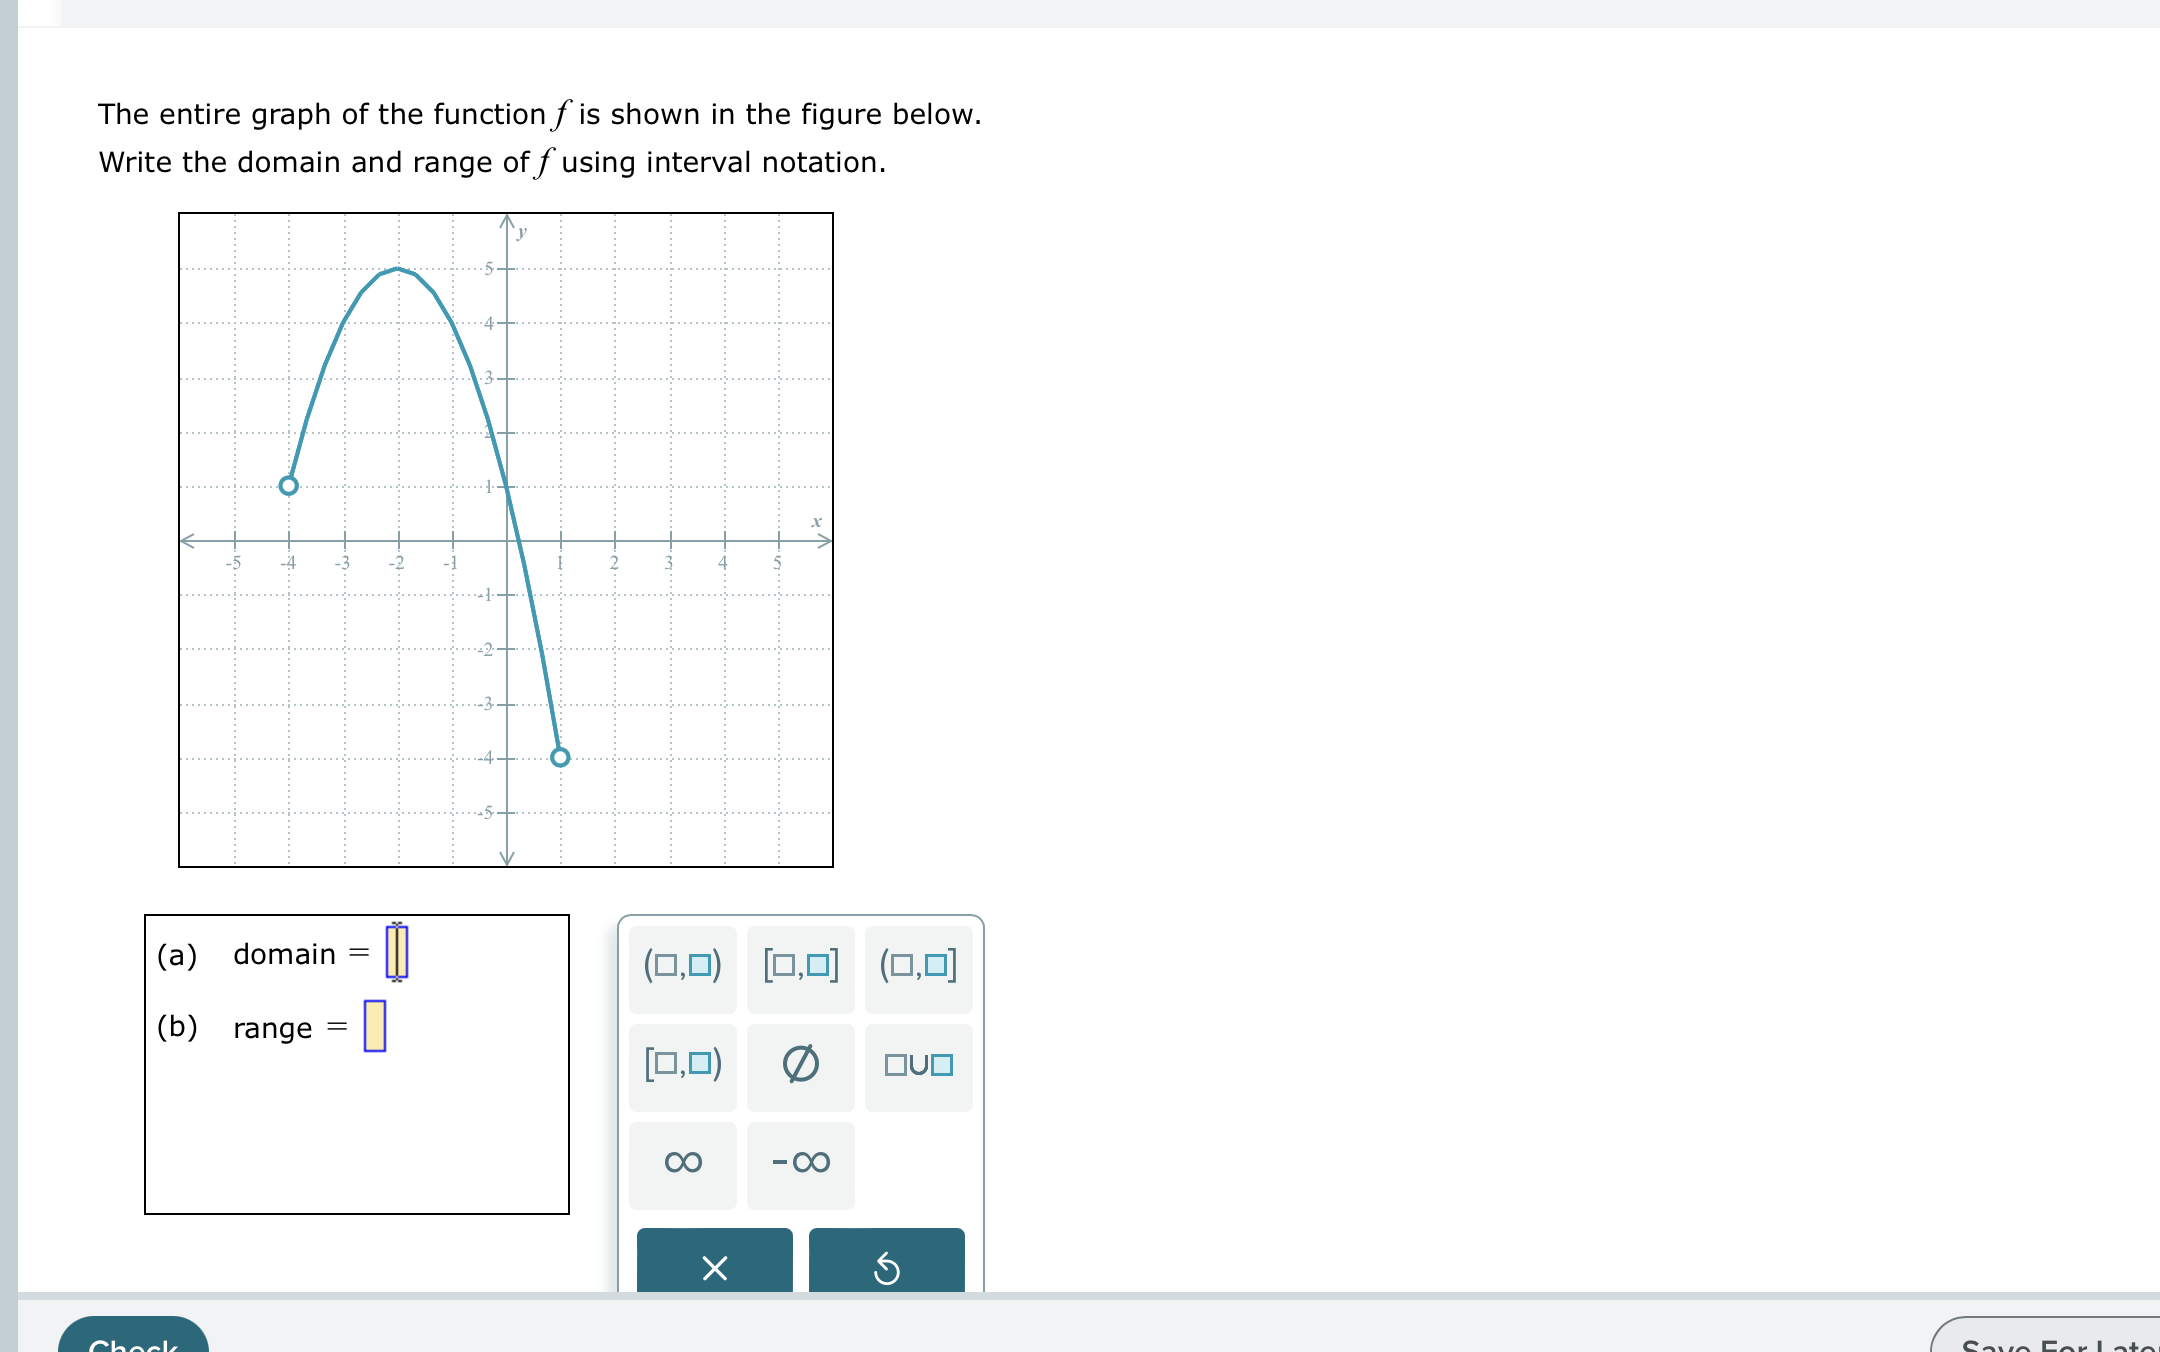Insert the union □∪□ template

[x=917, y=1067]
